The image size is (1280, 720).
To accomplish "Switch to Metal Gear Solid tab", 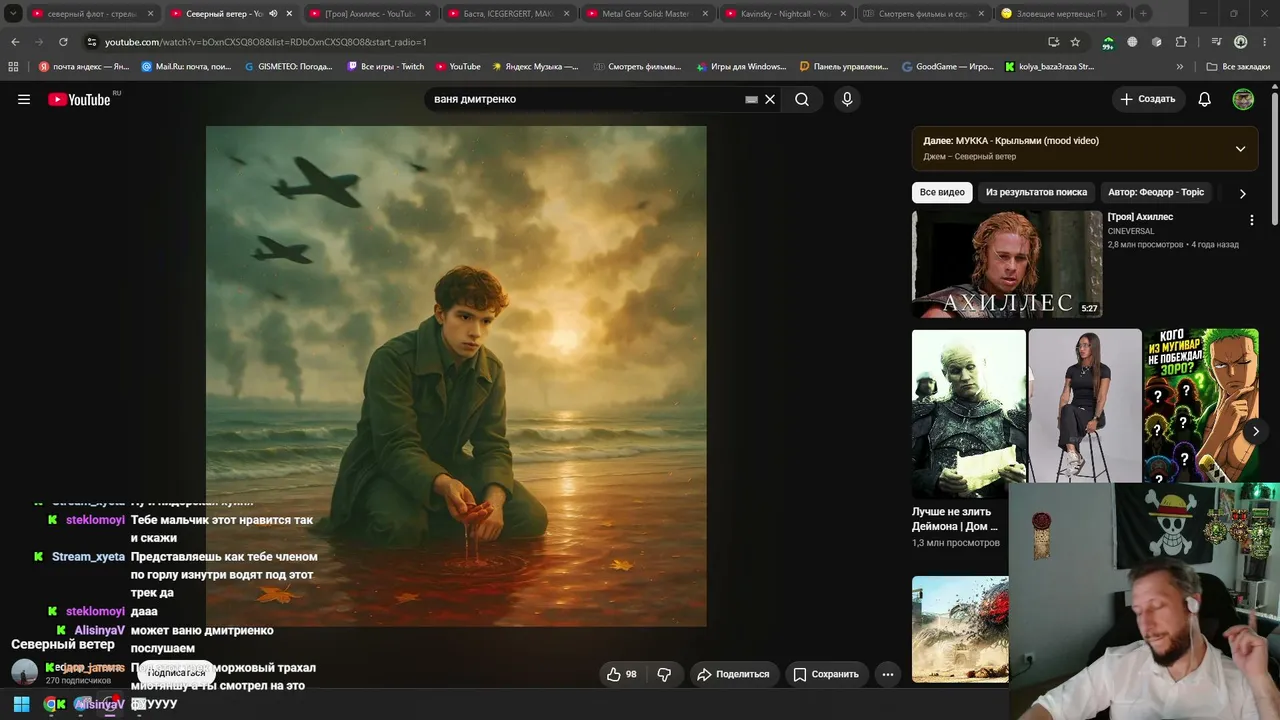I will tap(646, 14).
